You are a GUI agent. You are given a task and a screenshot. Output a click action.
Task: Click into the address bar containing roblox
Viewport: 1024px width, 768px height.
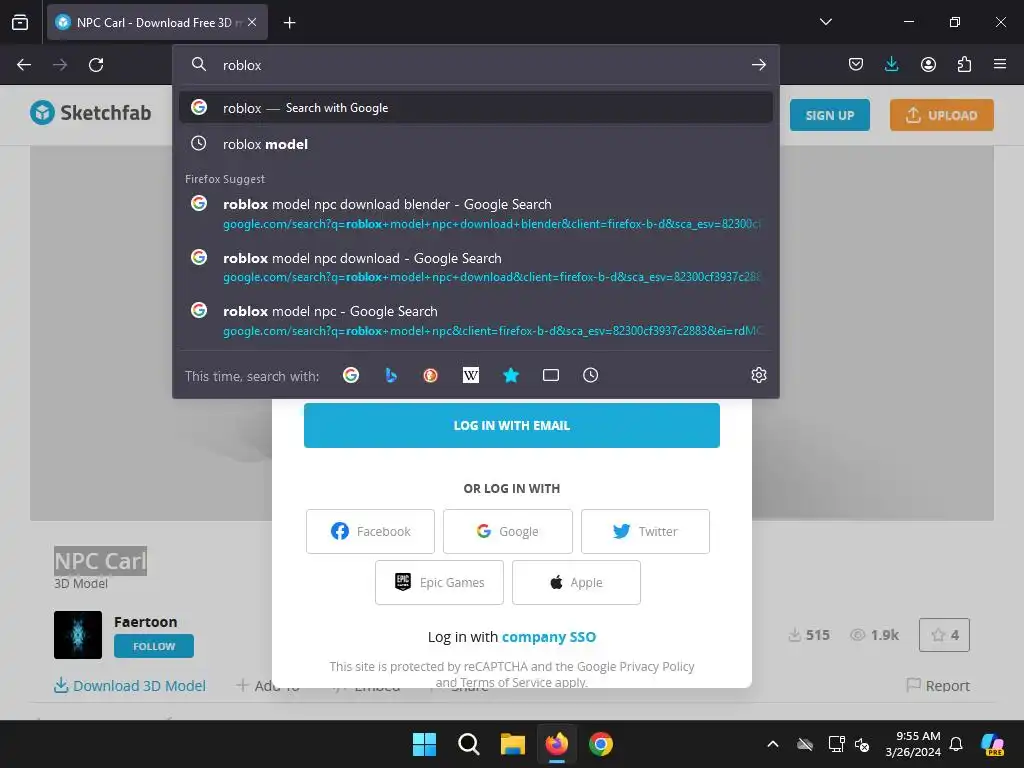point(475,65)
